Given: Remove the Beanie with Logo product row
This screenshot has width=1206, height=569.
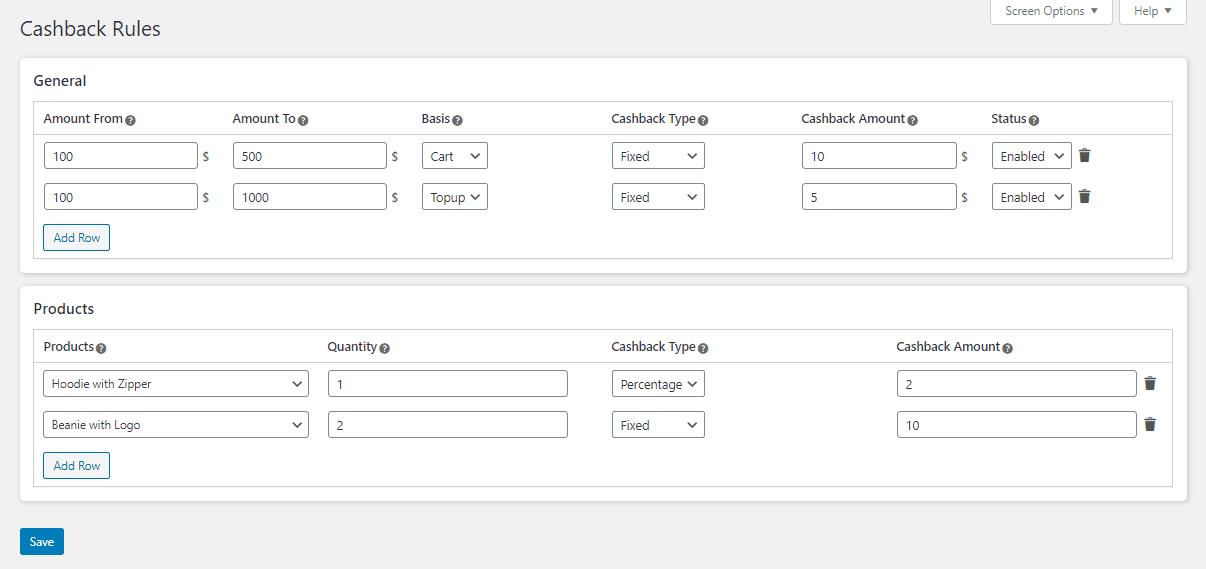Looking at the screenshot, I should click(x=1150, y=424).
